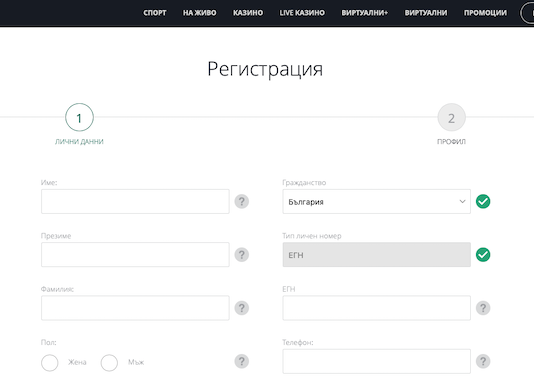Click the question mark next to Фамилия field
The height and width of the screenshot is (391, 534).
point(242,308)
